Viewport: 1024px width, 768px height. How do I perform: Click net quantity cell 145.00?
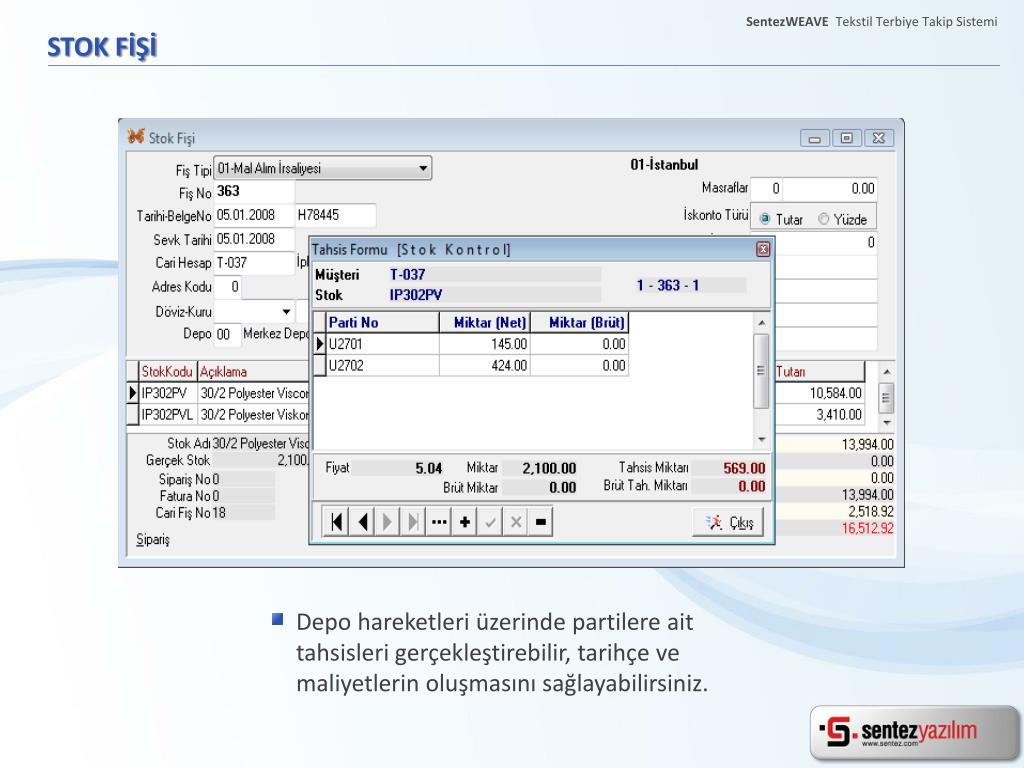pos(485,344)
